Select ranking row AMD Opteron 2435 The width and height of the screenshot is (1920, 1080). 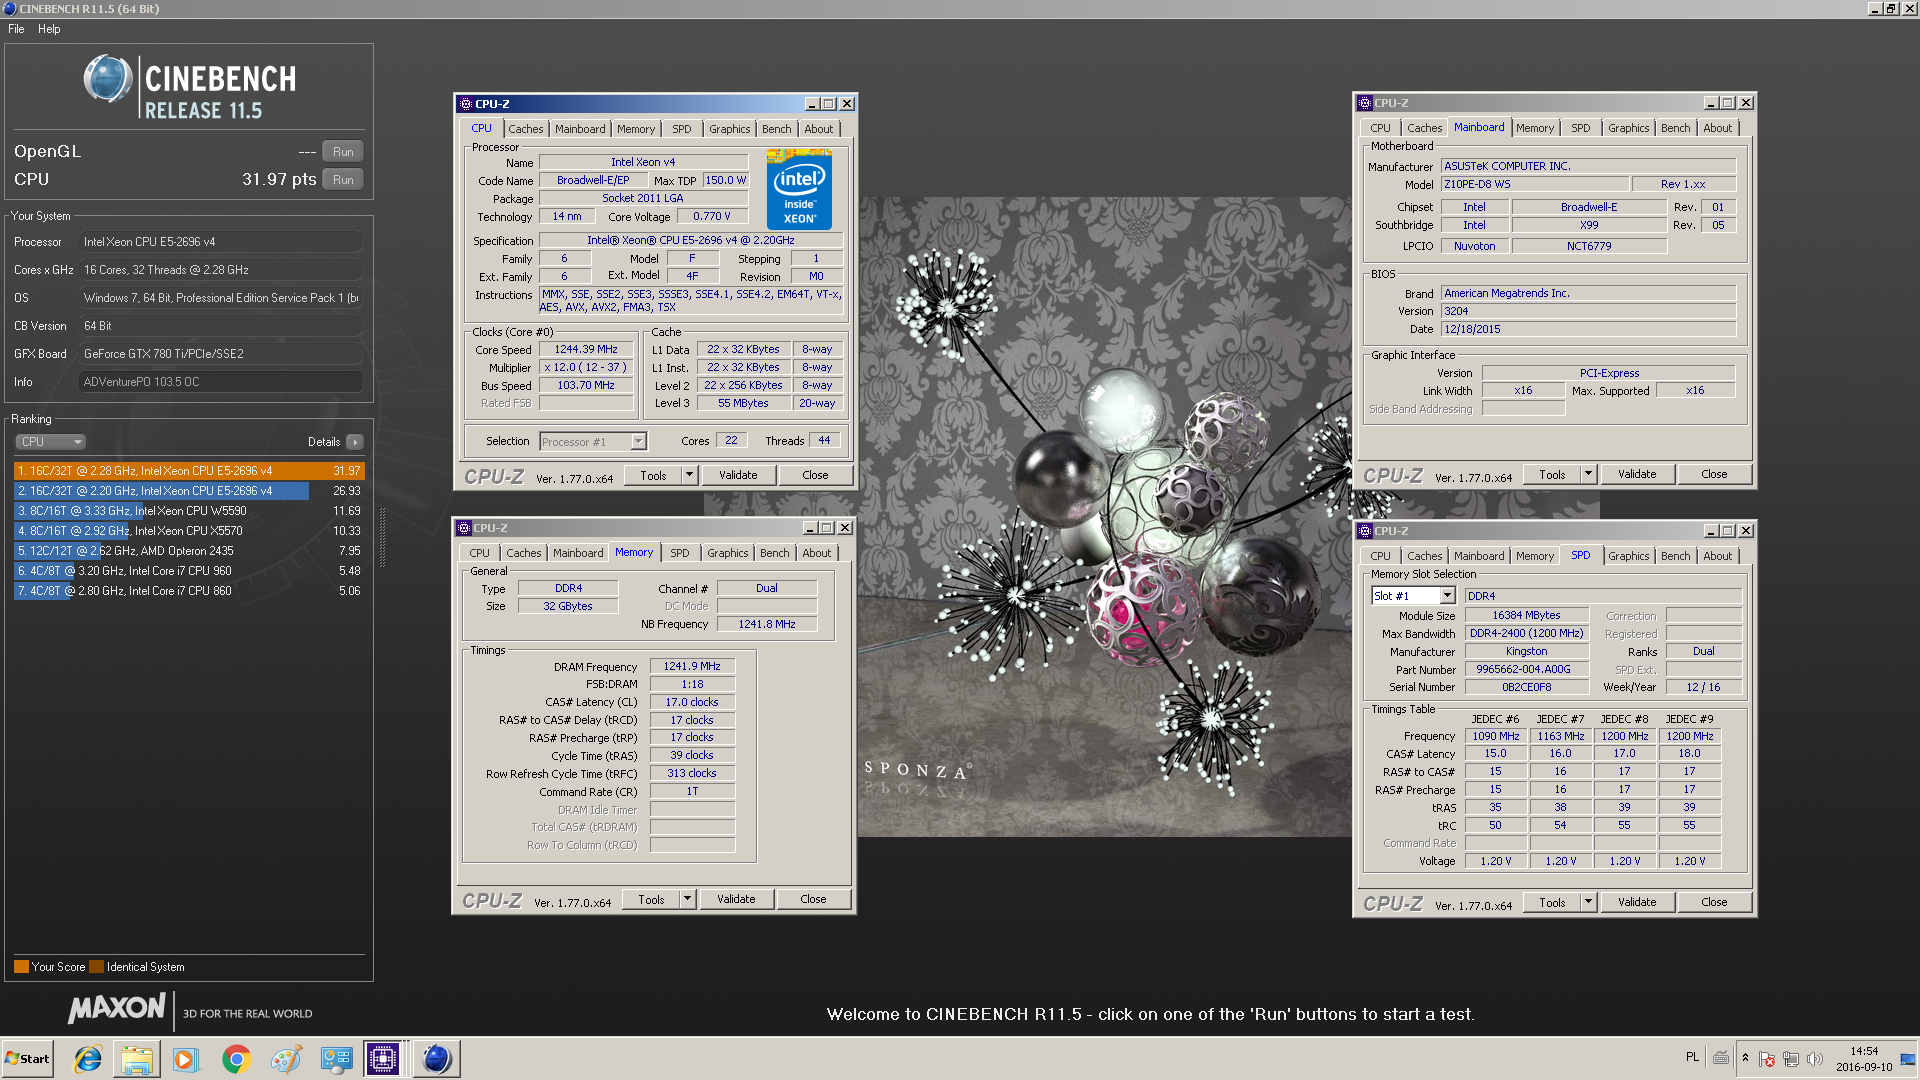pyautogui.click(x=189, y=551)
